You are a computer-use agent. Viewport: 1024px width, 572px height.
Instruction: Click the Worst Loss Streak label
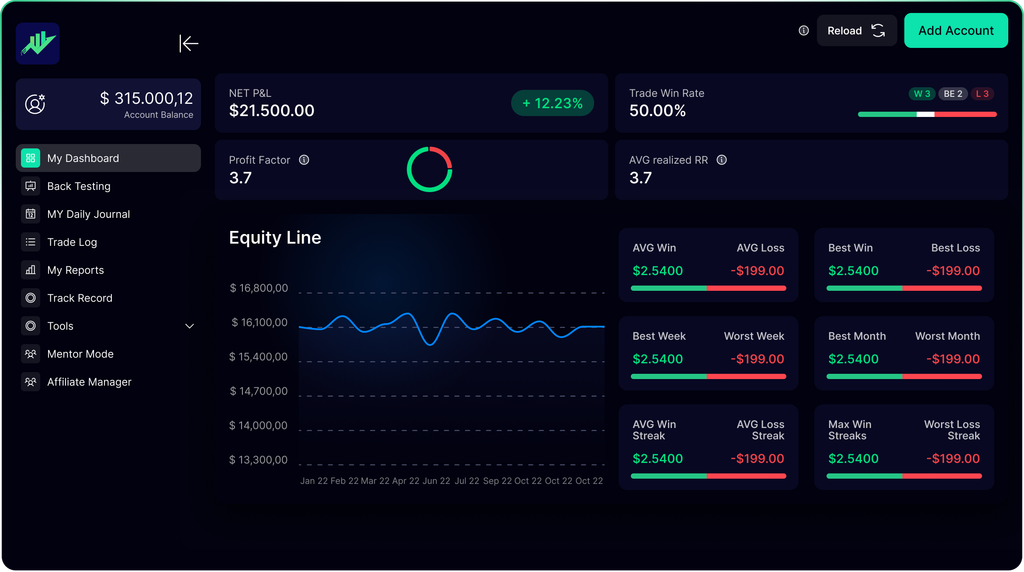point(952,430)
